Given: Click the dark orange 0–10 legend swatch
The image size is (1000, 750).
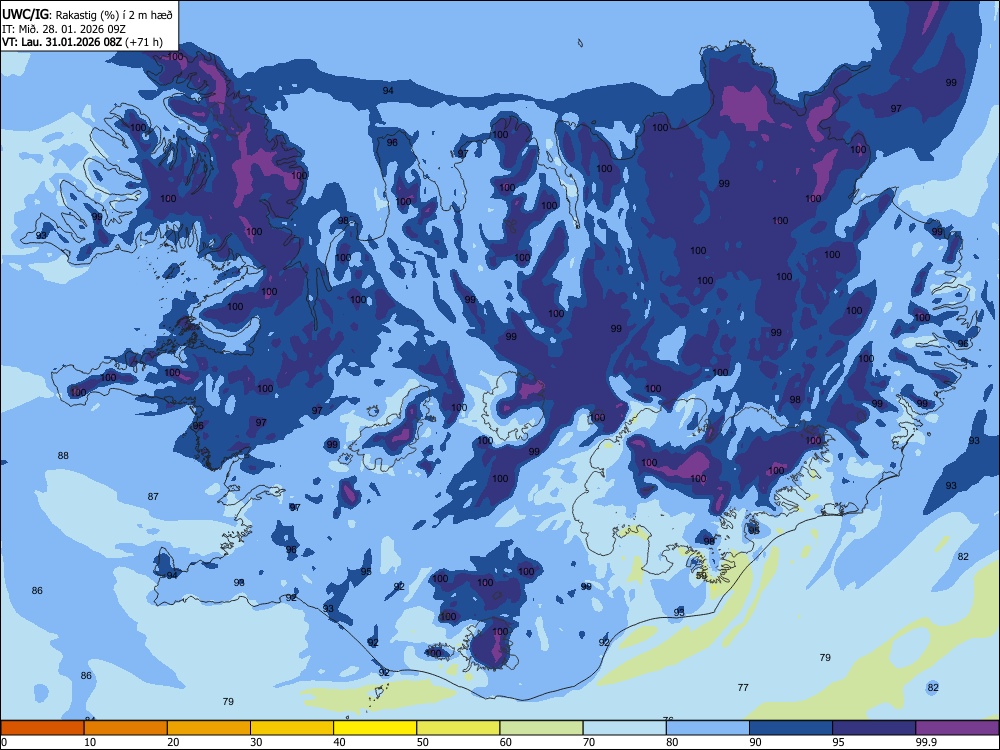Looking at the screenshot, I should (x=42, y=728).
